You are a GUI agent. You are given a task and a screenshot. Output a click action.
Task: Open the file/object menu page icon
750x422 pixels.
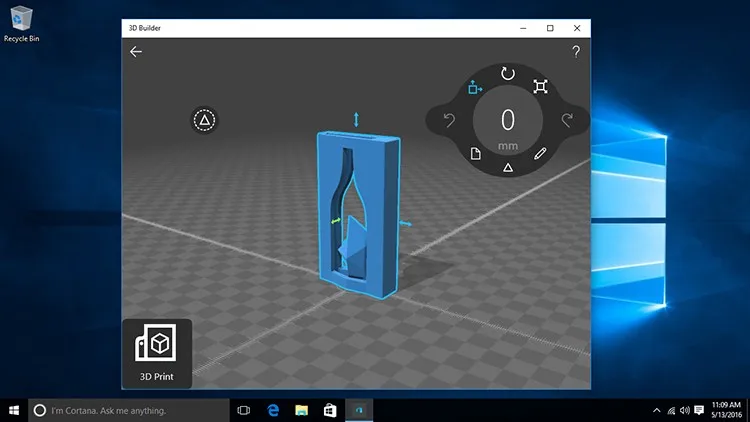[x=475, y=154]
